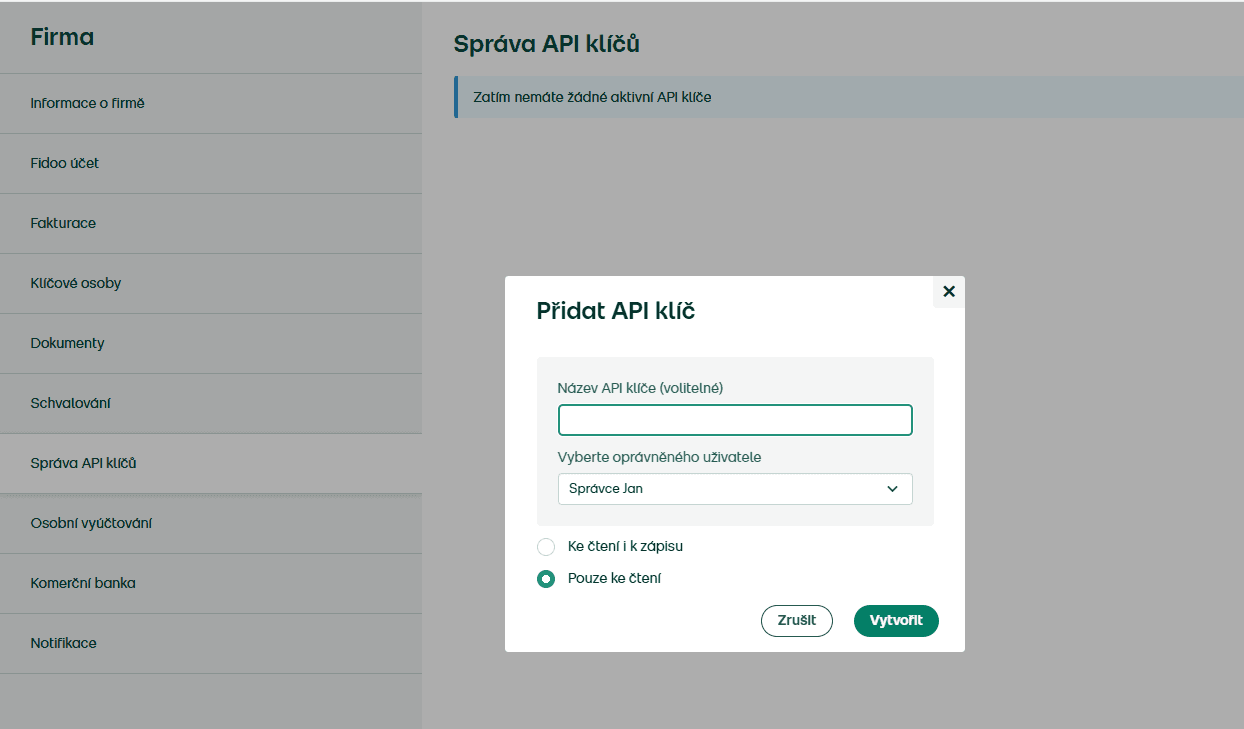Open the authorized user dropdown 'Správce Jan'
Screen dimensions: 1244x729
734,489
